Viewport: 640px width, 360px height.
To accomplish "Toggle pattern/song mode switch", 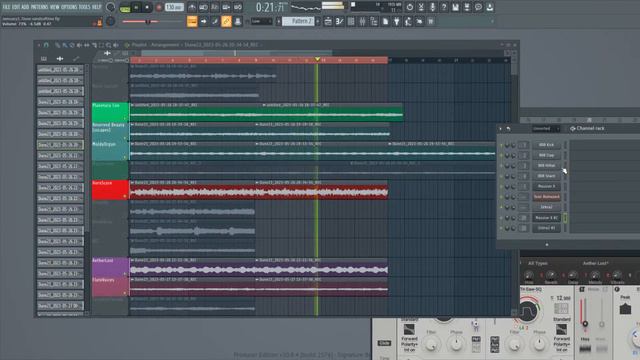I will (125, 8).
